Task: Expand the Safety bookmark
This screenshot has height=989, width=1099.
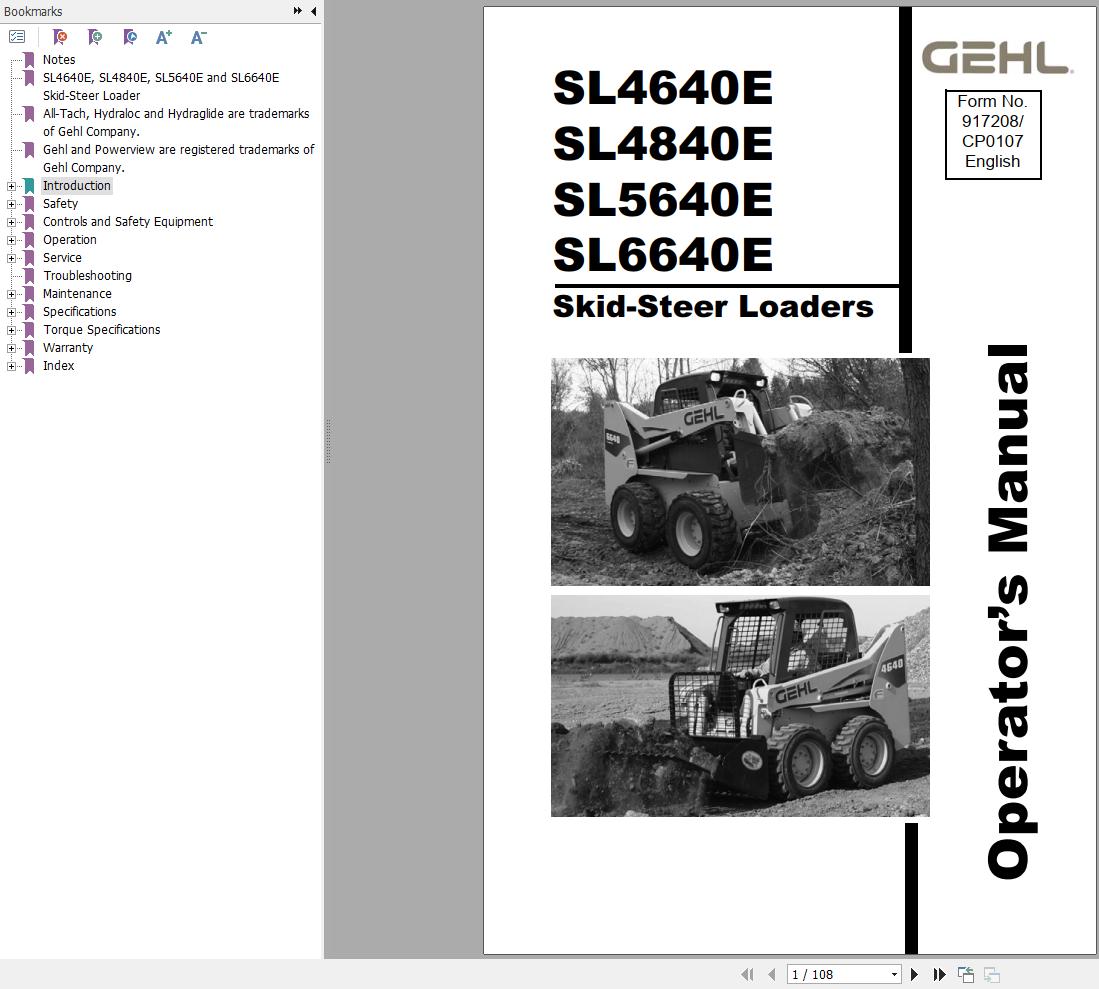Action: (x=11, y=205)
